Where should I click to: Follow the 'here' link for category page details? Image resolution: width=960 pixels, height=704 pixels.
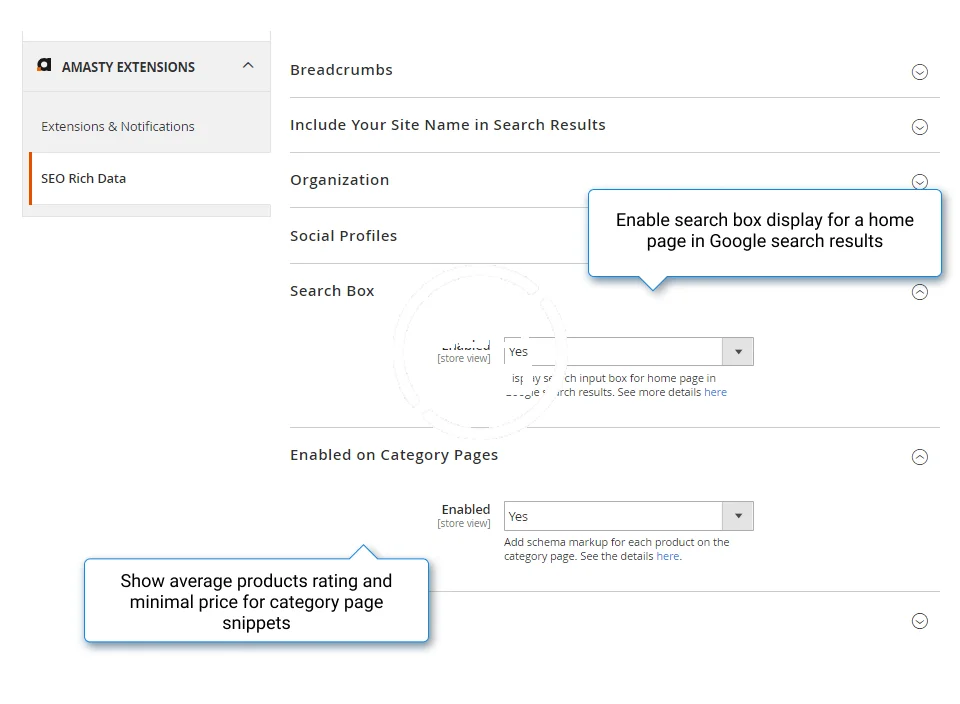(667, 557)
